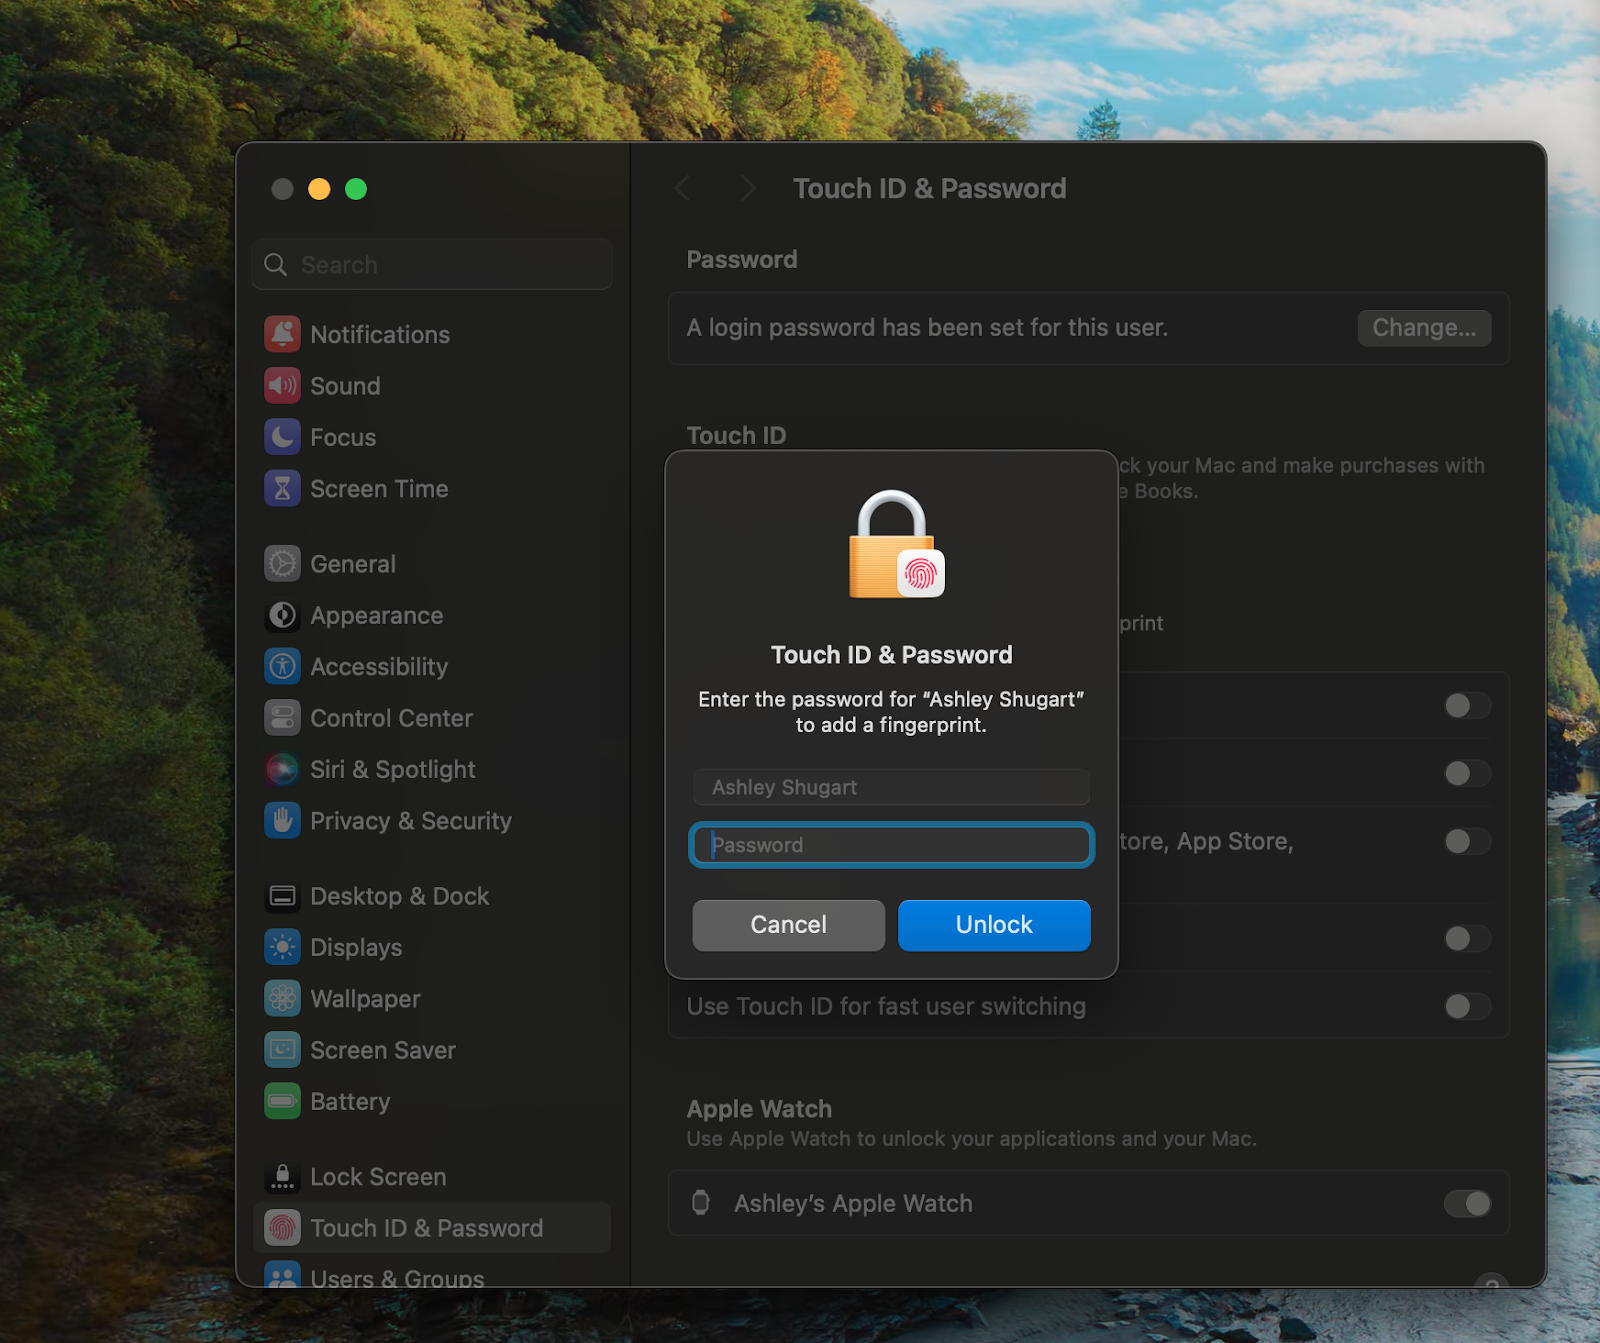
Task: Click the Focus moon icon
Action: (x=282, y=437)
